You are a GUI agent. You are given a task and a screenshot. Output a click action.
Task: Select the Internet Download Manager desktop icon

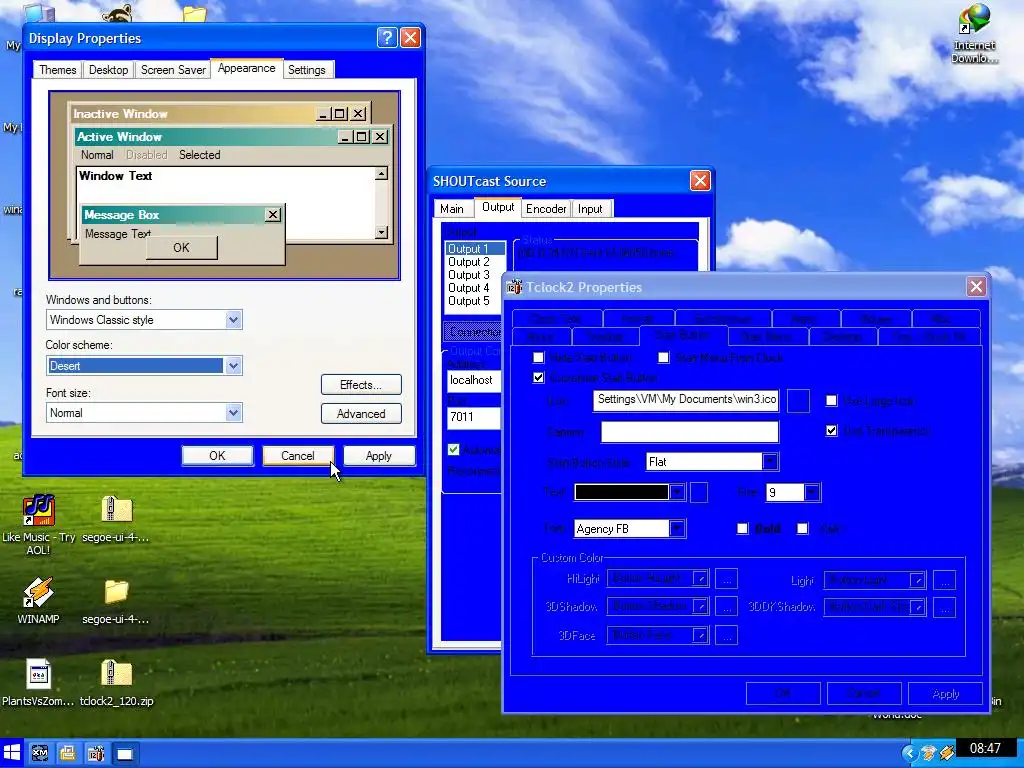coord(974,20)
